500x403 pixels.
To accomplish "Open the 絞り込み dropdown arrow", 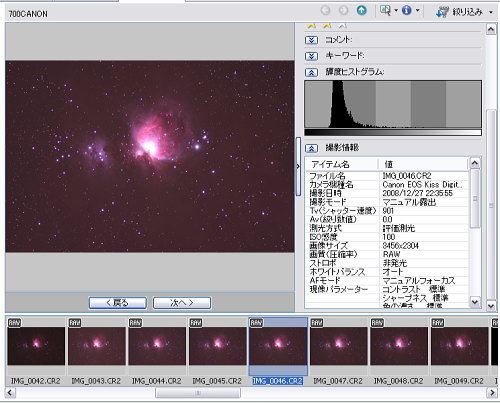I will coord(491,12).
